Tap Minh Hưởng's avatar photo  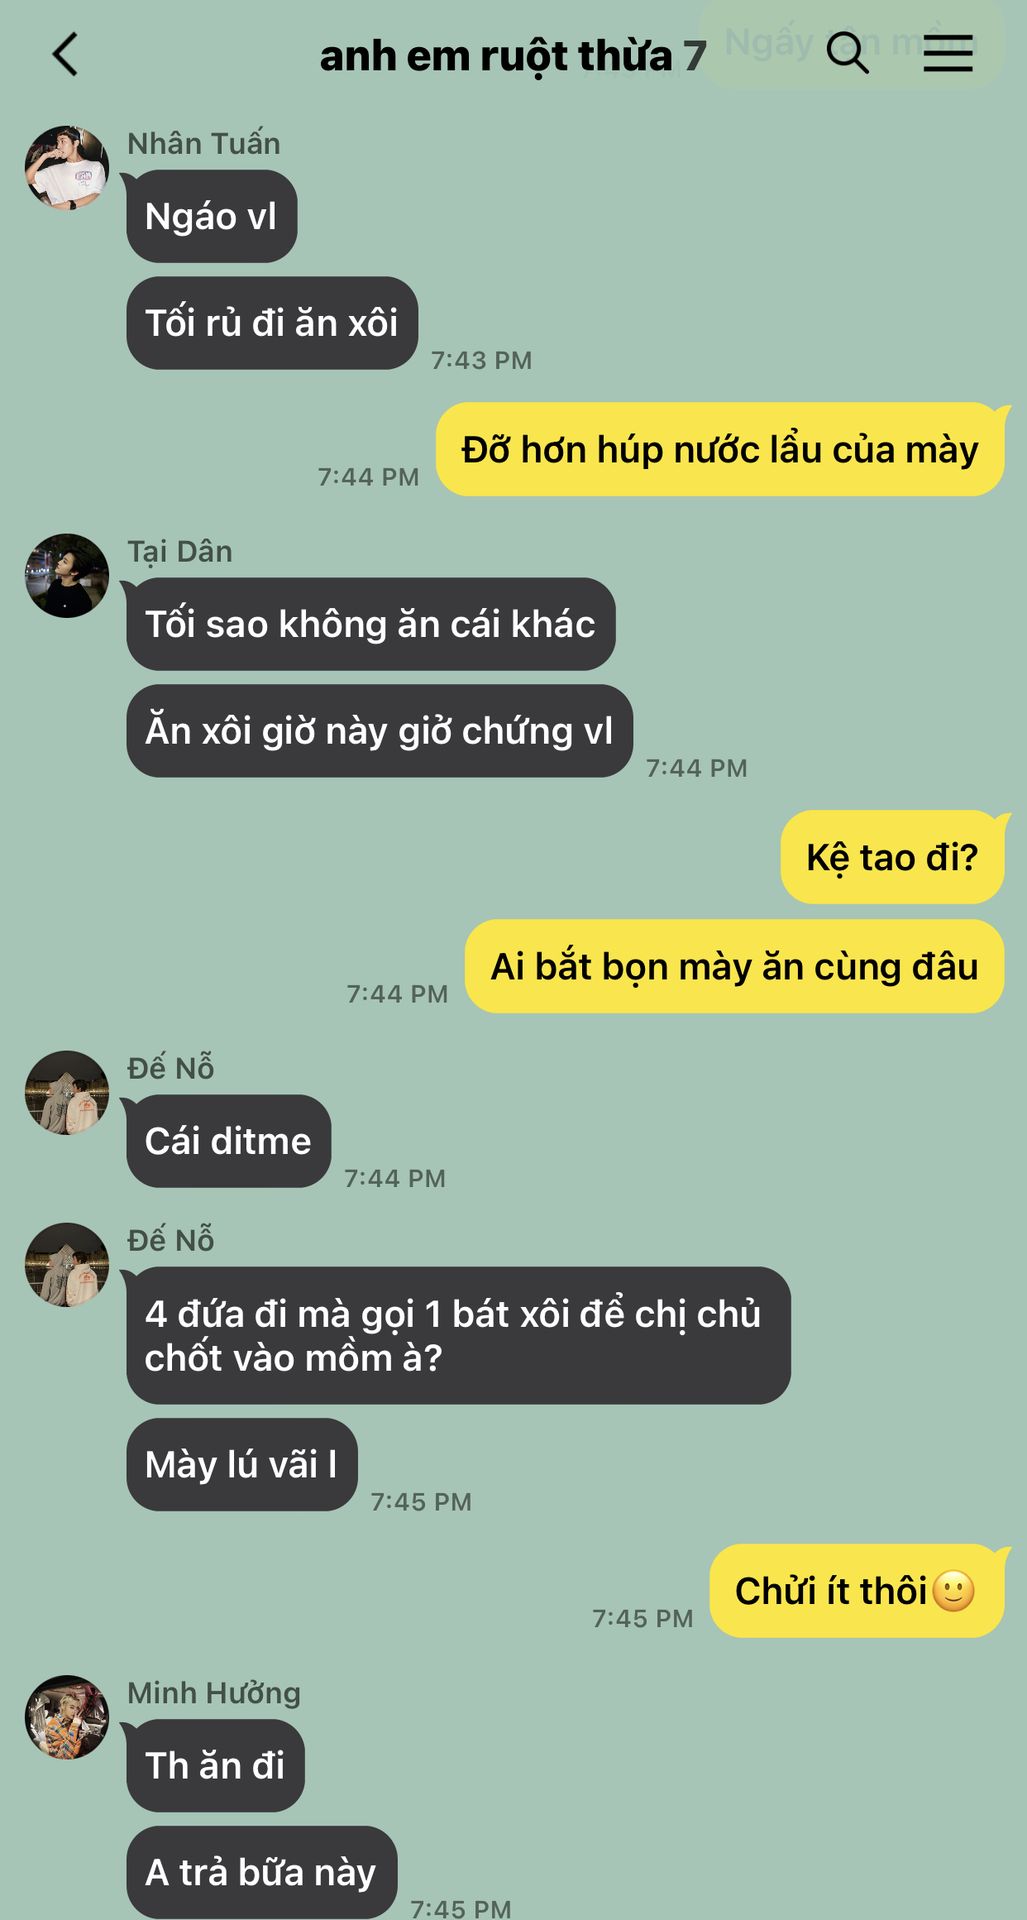[x=67, y=1717]
